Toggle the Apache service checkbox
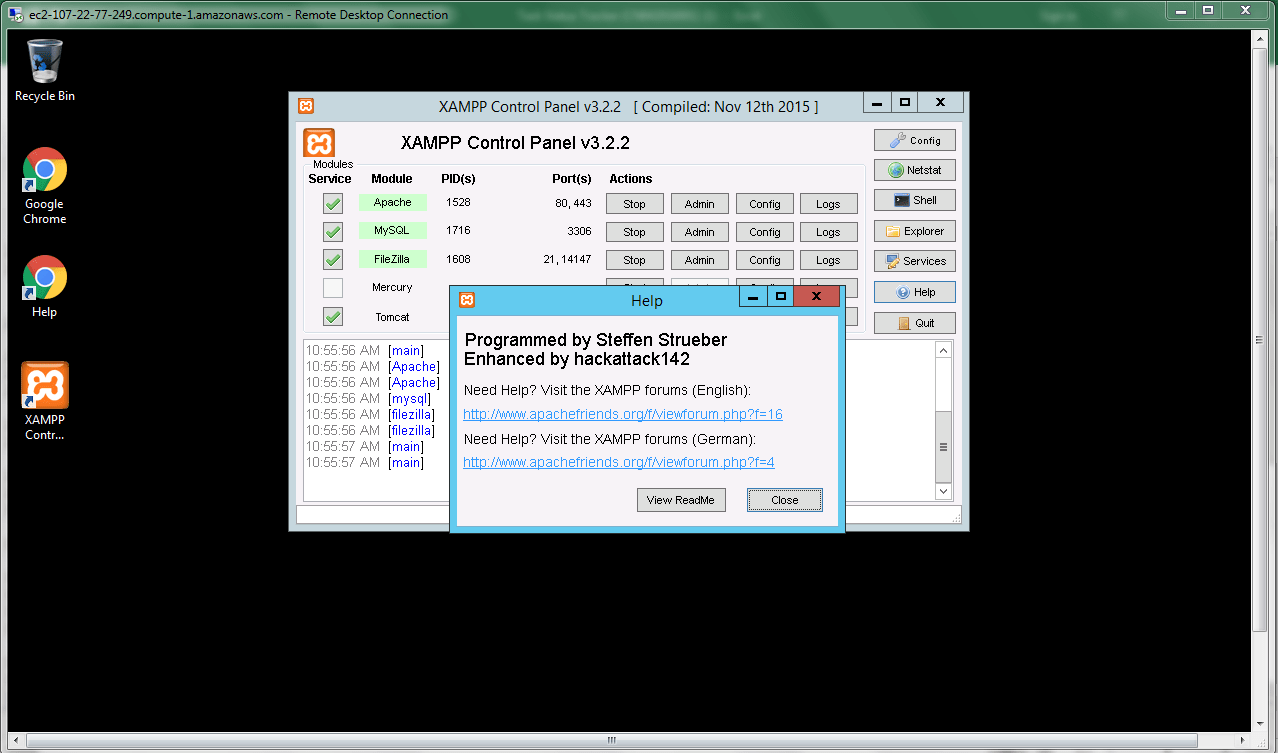This screenshot has width=1278, height=753. click(333, 204)
